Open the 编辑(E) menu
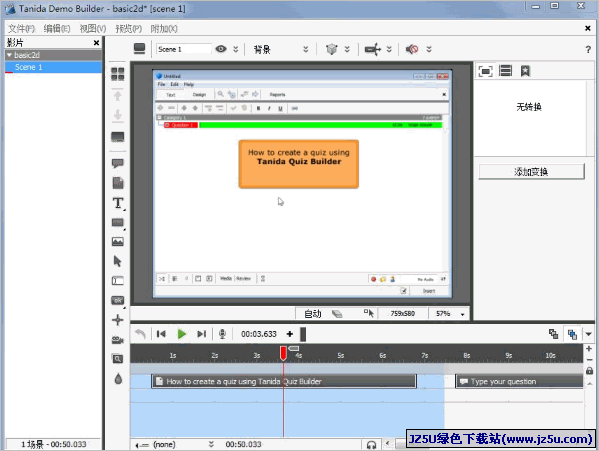 coord(57,29)
